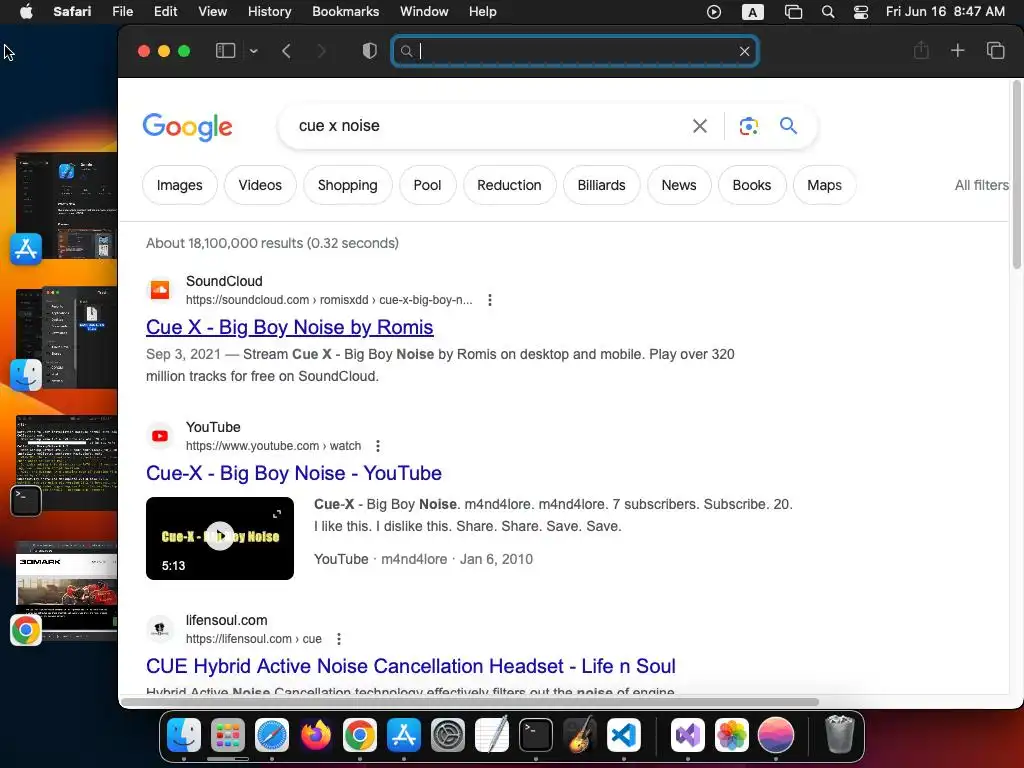Switch to News results

679,185
